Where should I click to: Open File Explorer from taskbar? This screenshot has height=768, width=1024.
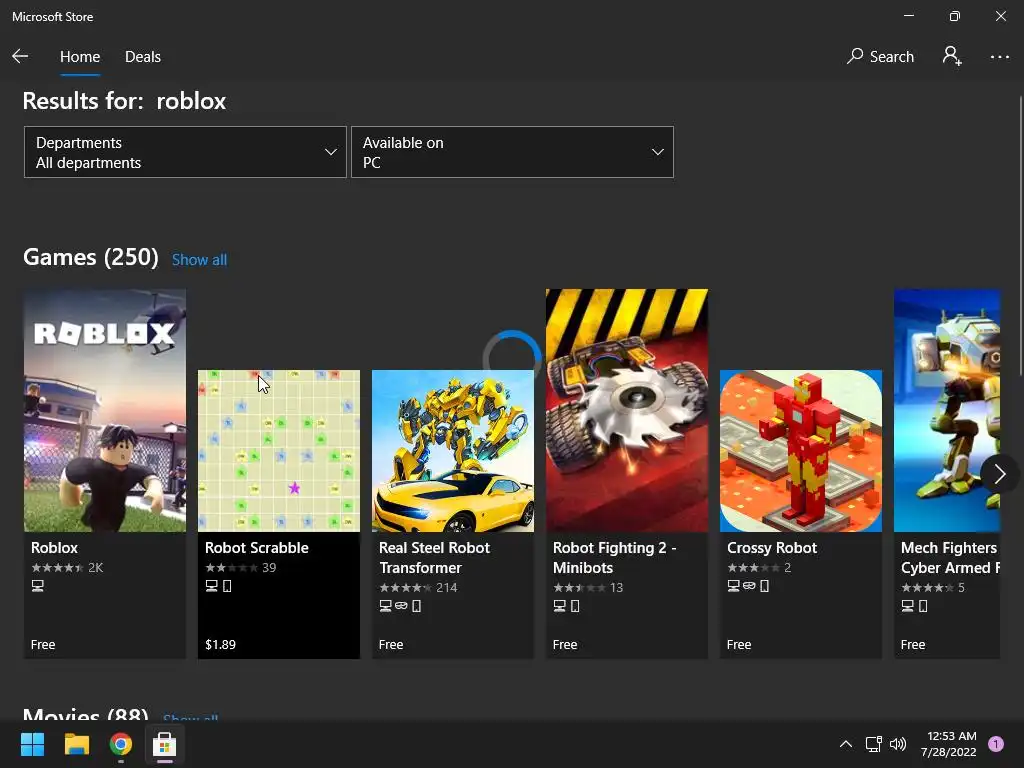(x=76, y=744)
